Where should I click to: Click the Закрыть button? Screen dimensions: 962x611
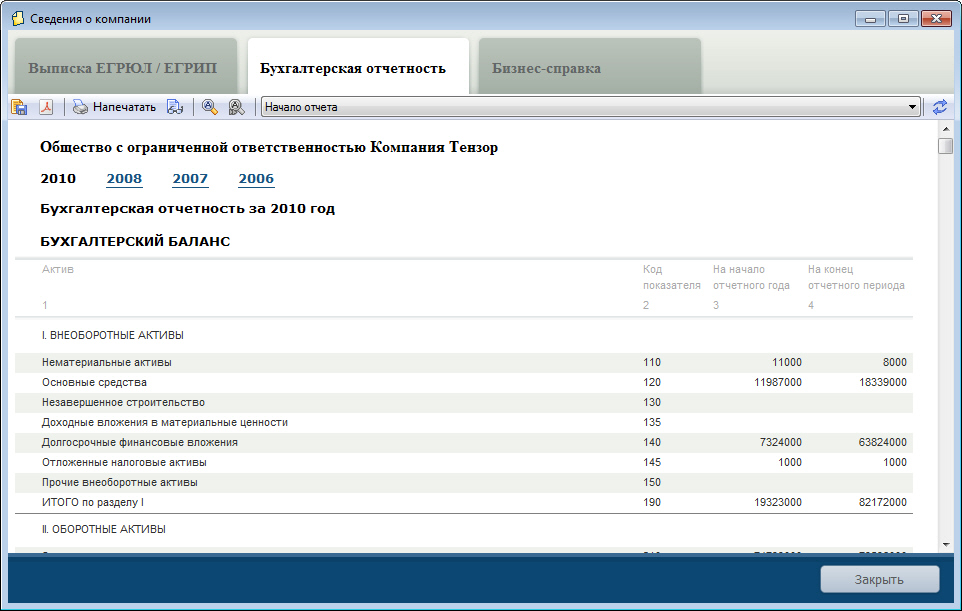pyautogui.click(x=880, y=579)
